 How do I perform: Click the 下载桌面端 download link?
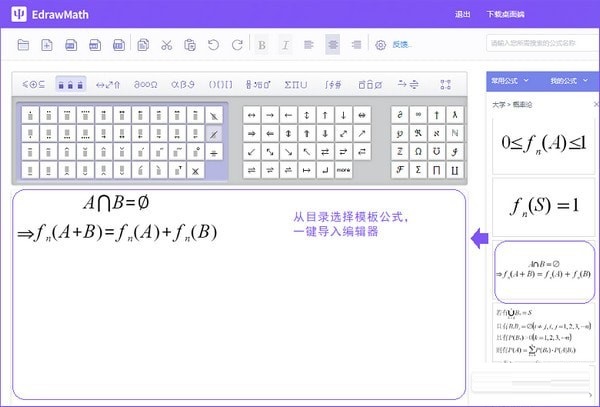click(505, 14)
